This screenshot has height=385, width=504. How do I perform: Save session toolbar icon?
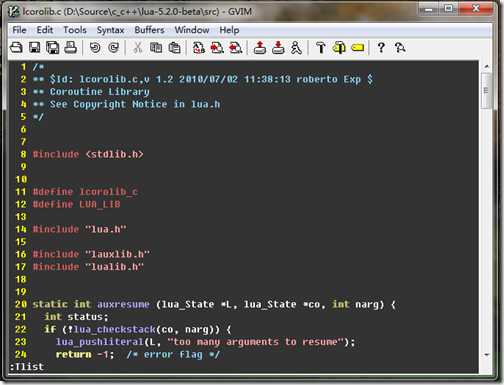(278, 48)
